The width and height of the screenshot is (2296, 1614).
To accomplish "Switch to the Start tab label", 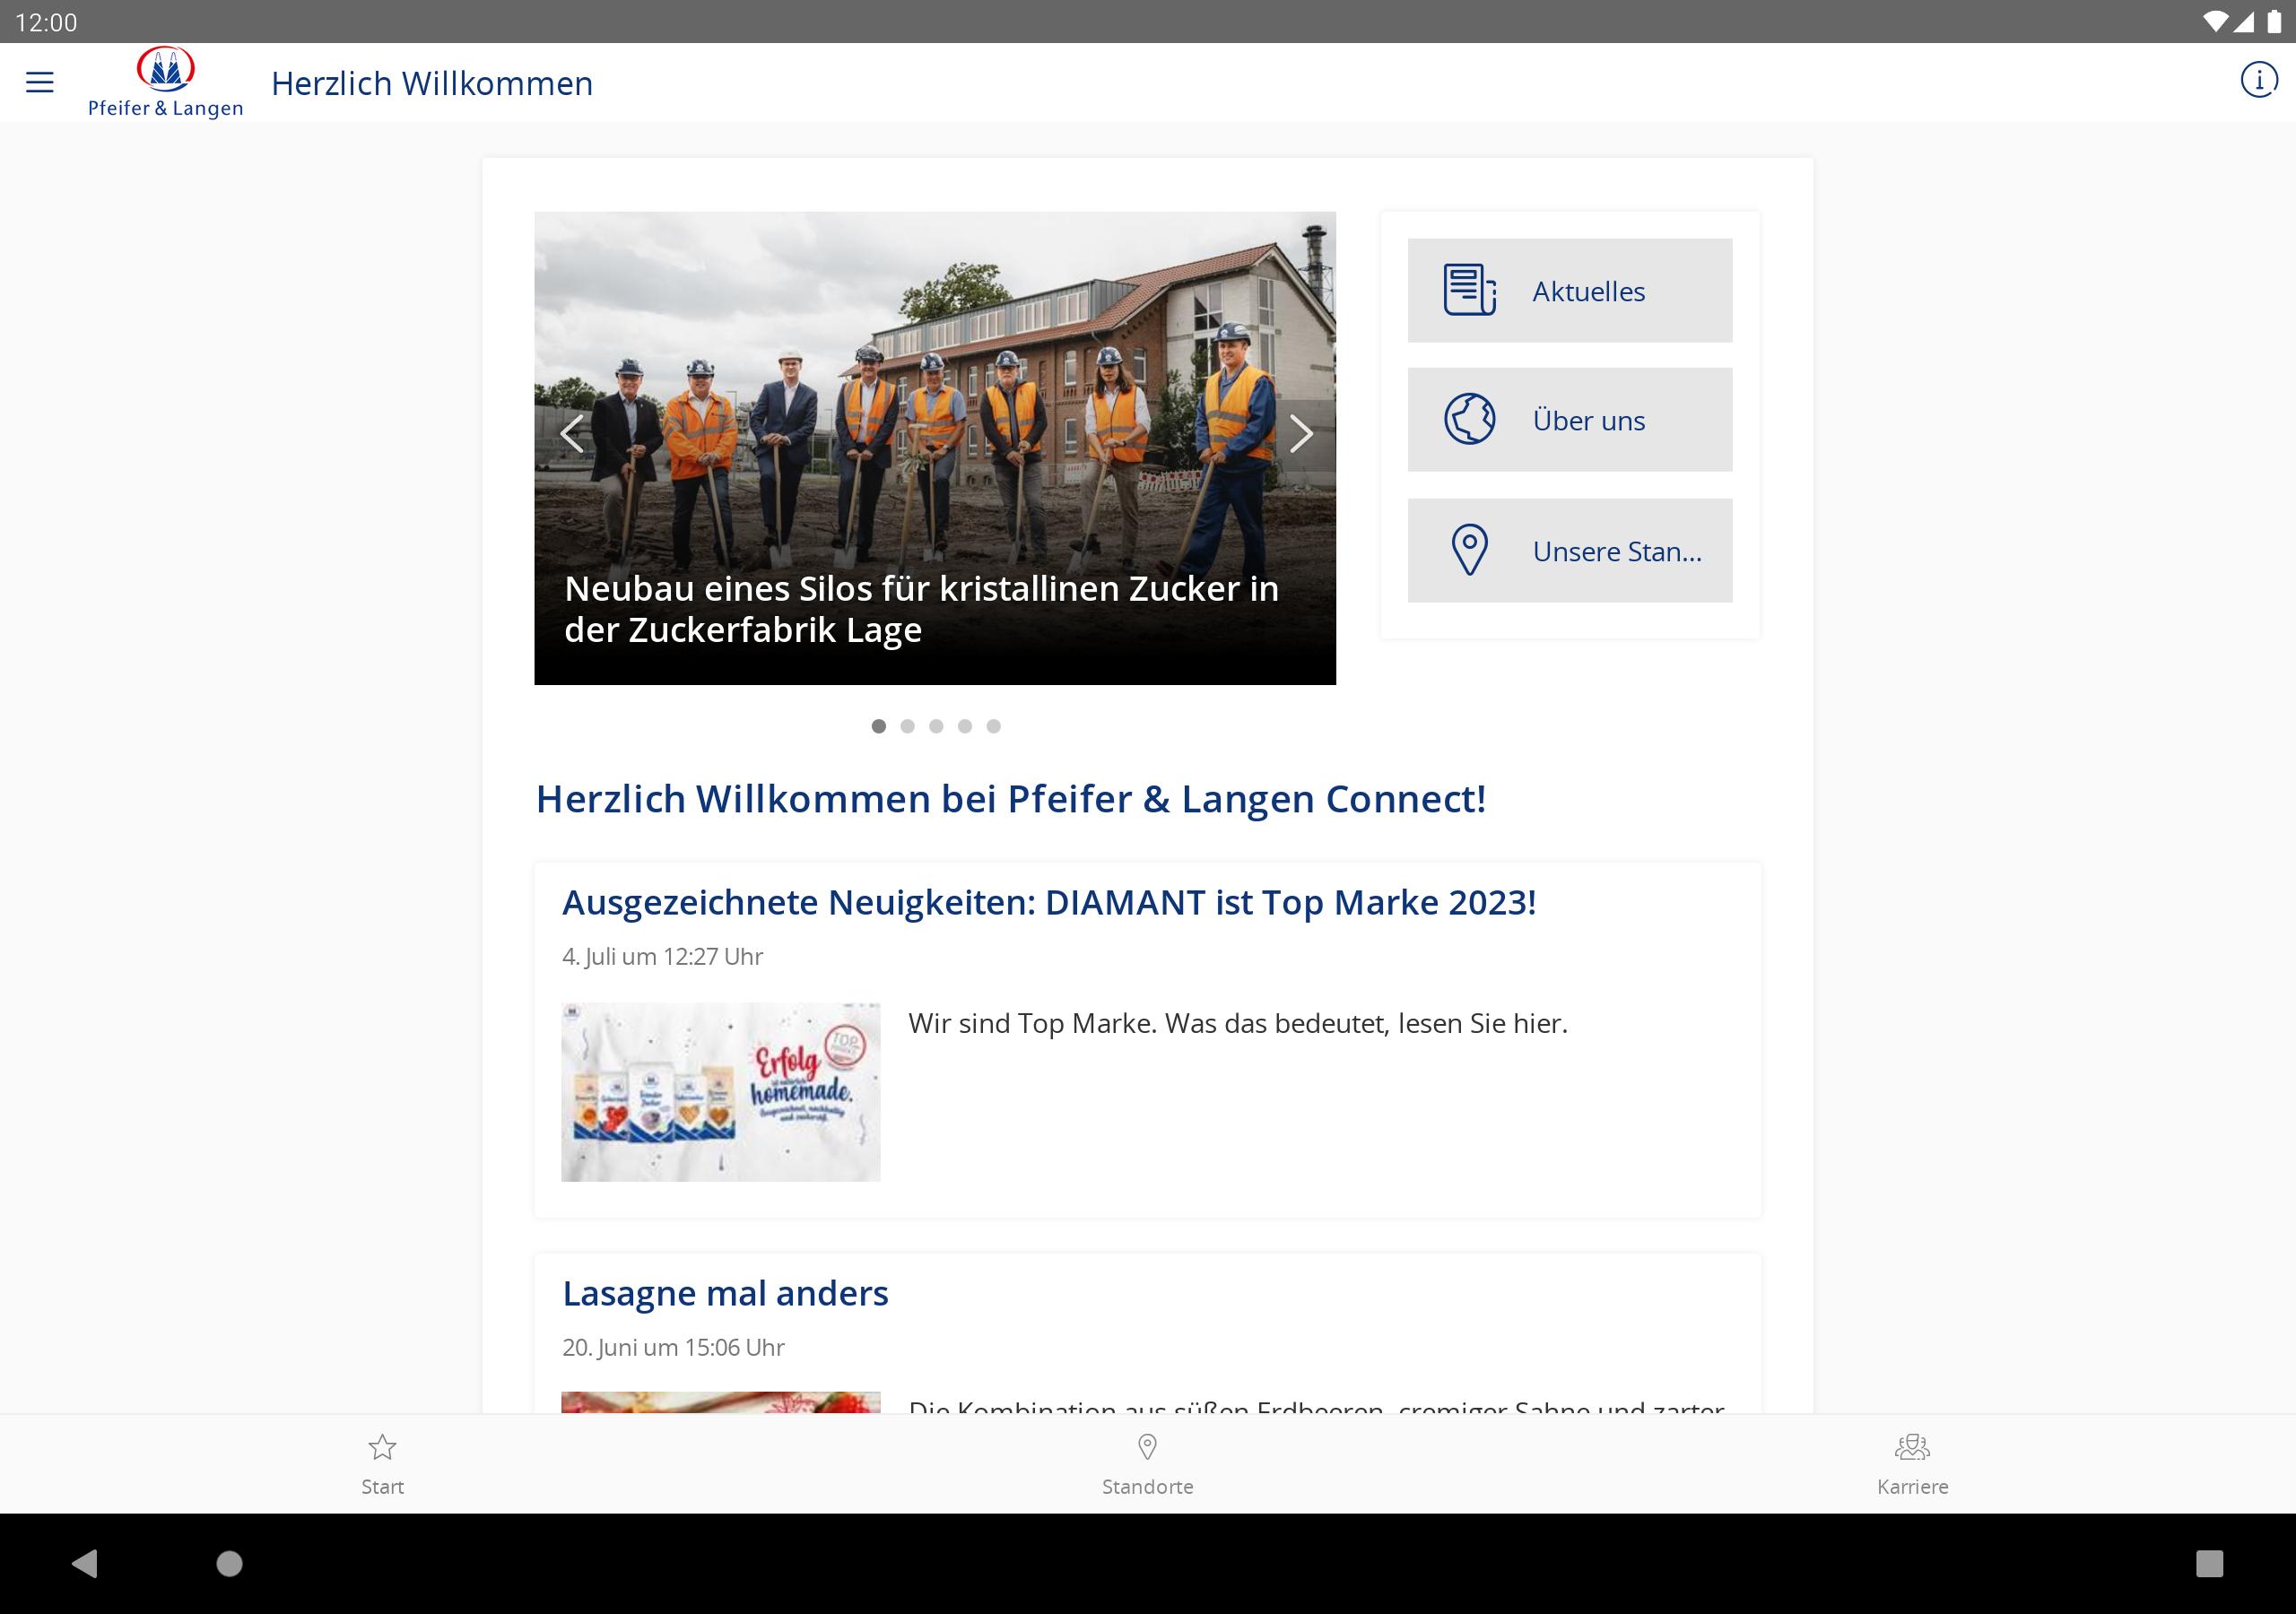I will coord(382,1486).
